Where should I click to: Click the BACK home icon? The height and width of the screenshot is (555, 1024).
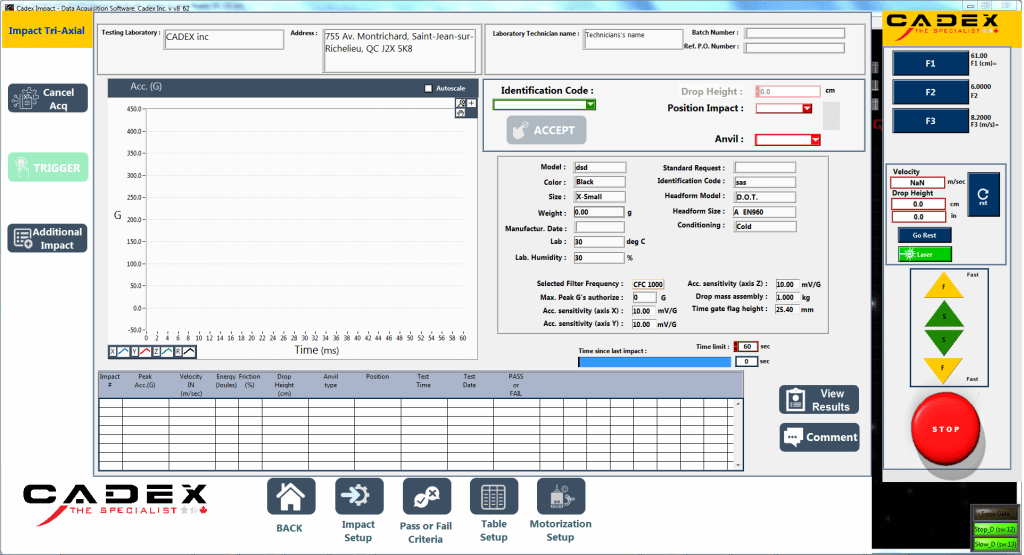[x=290, y=497]
